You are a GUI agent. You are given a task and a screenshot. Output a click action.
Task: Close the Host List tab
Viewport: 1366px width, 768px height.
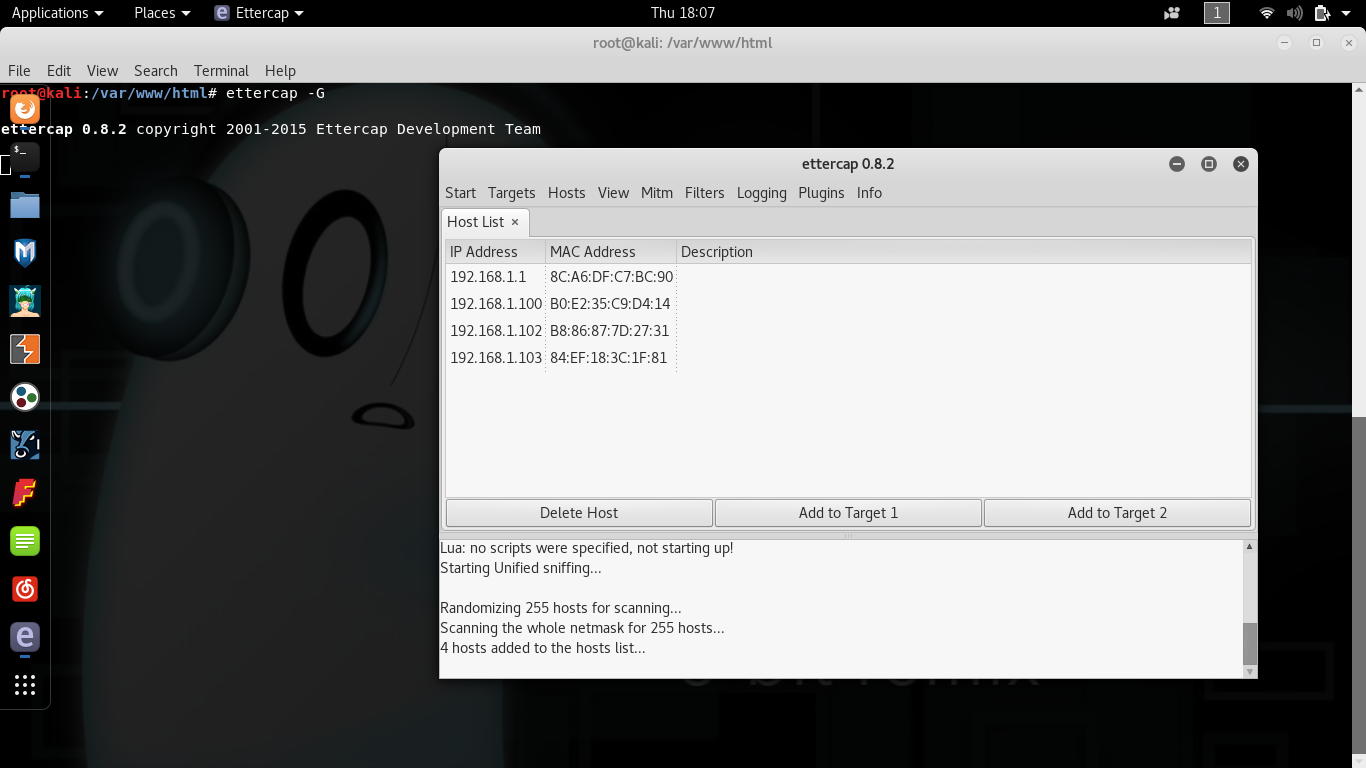coord(515,222)
